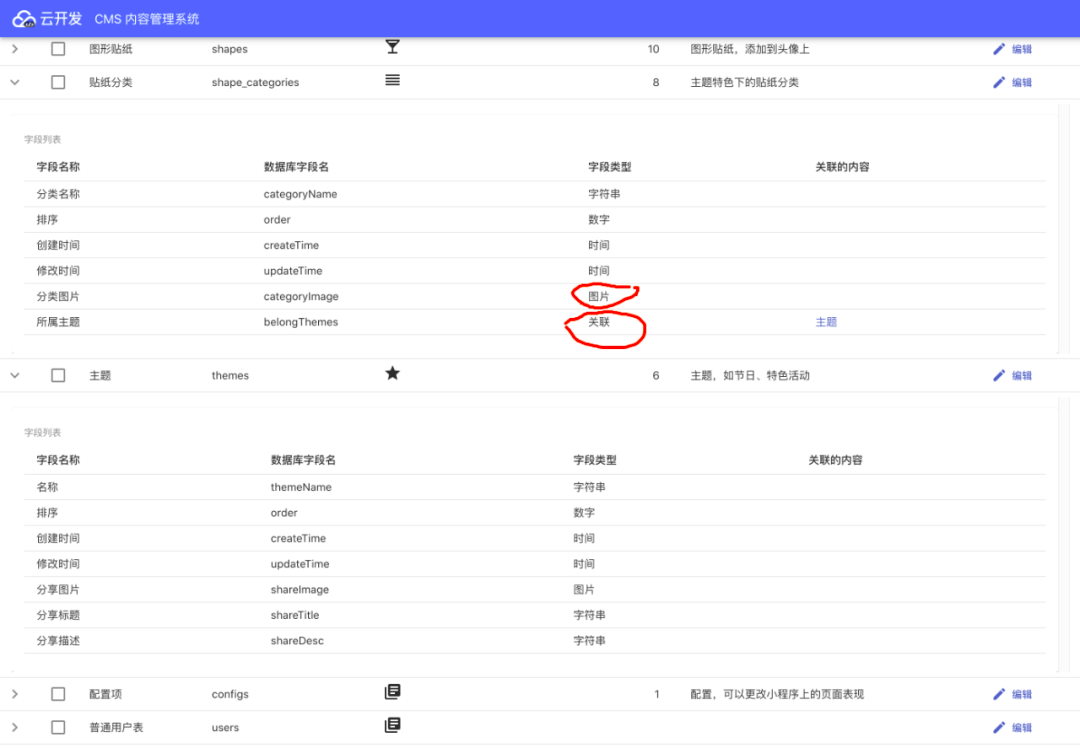Expand the 配置项 collection row
The image size is (1080, 748).
[x=15, y=693]
